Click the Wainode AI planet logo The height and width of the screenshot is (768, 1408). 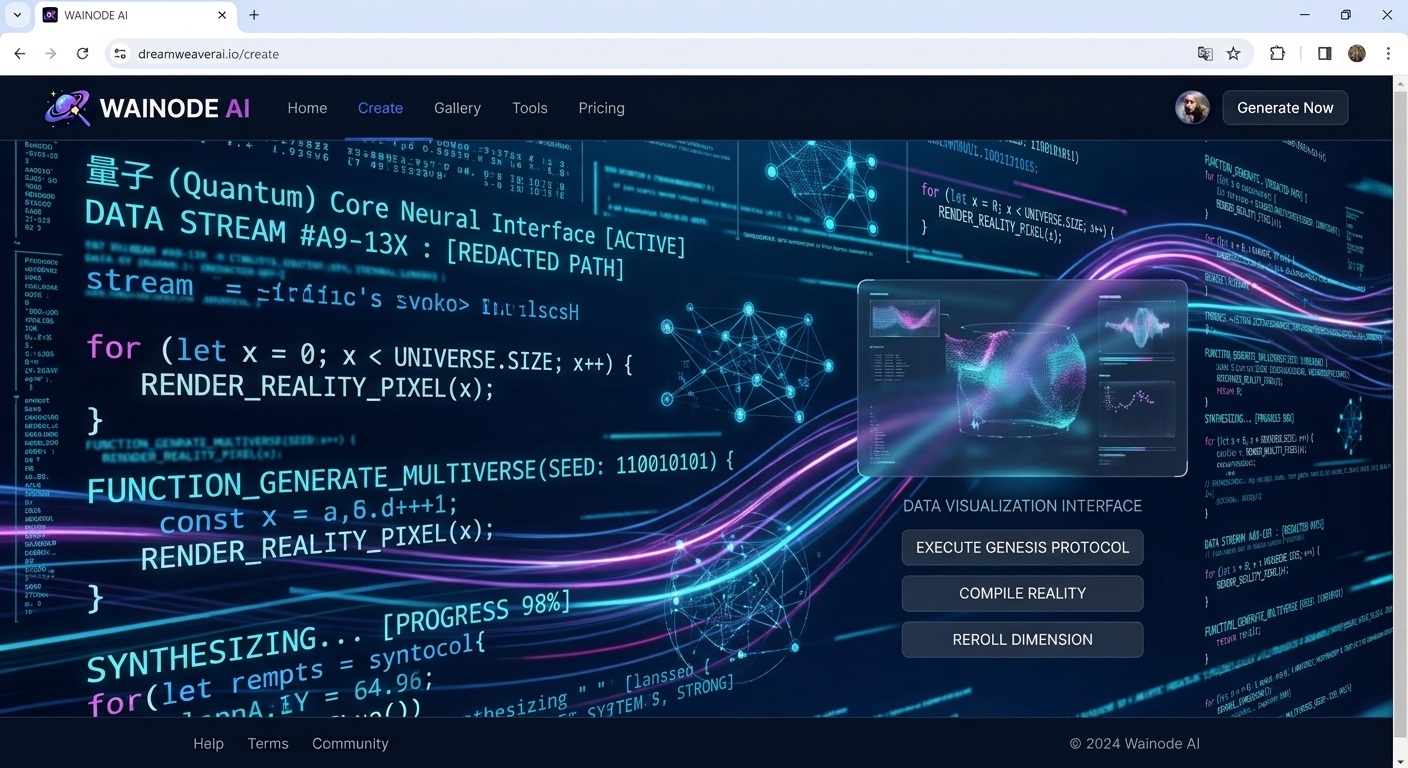[x=67, y=108]
